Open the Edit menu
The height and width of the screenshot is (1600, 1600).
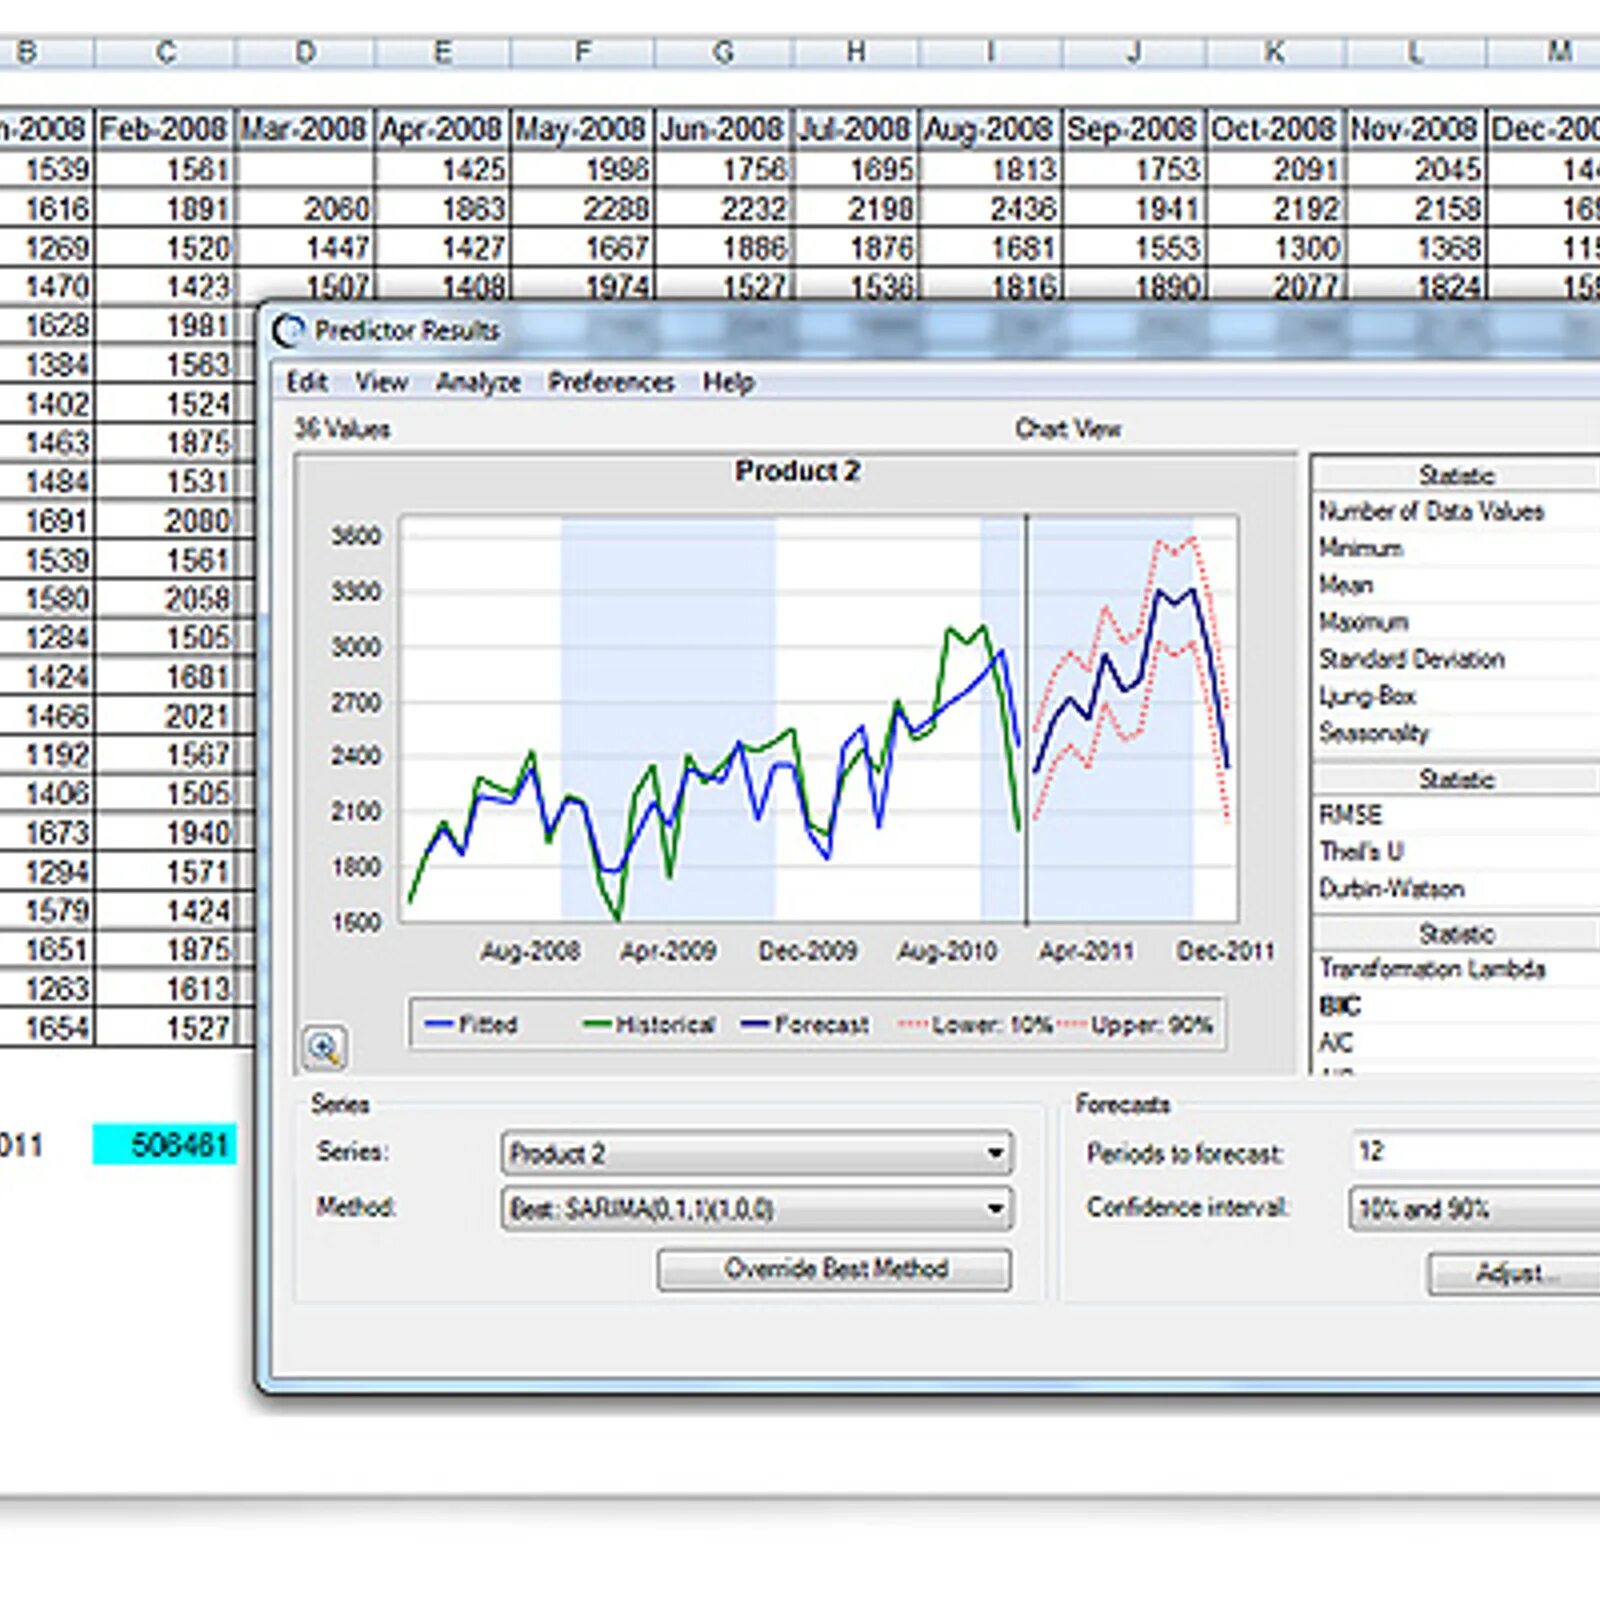[x=307, y=382]
